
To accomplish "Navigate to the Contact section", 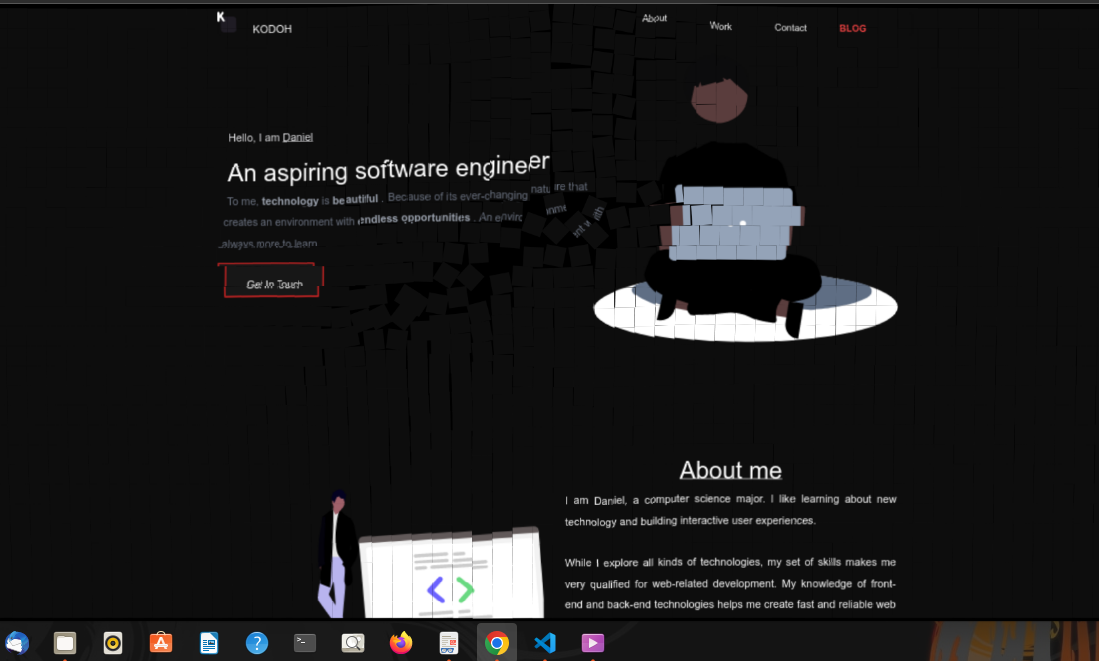I will pos(790,28).
